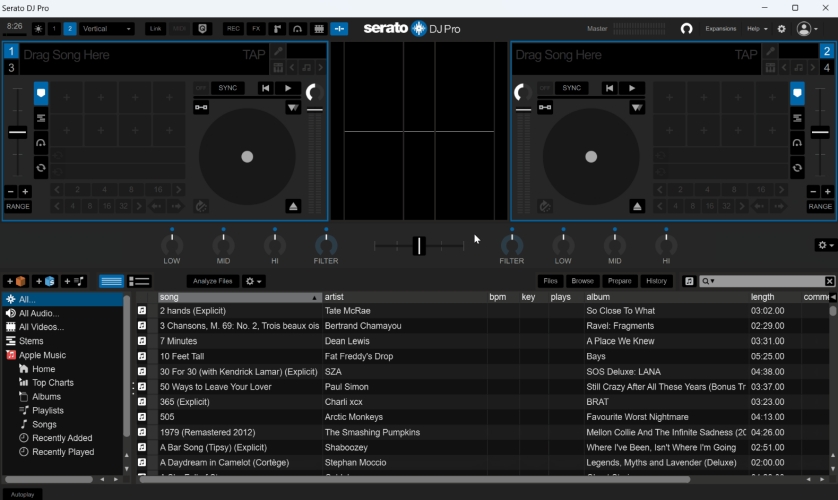
Task: Click deck 1 RANGE button
Action: 18,206
